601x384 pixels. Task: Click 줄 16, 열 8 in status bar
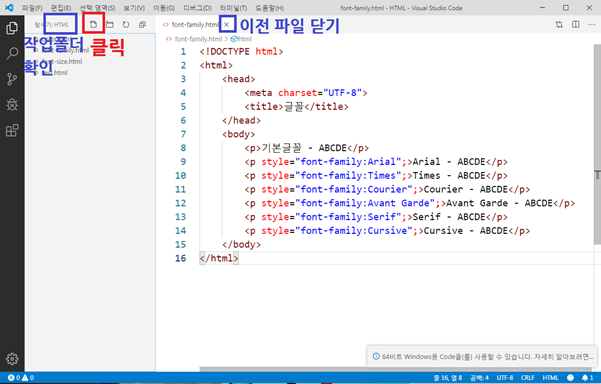[448, 377]
